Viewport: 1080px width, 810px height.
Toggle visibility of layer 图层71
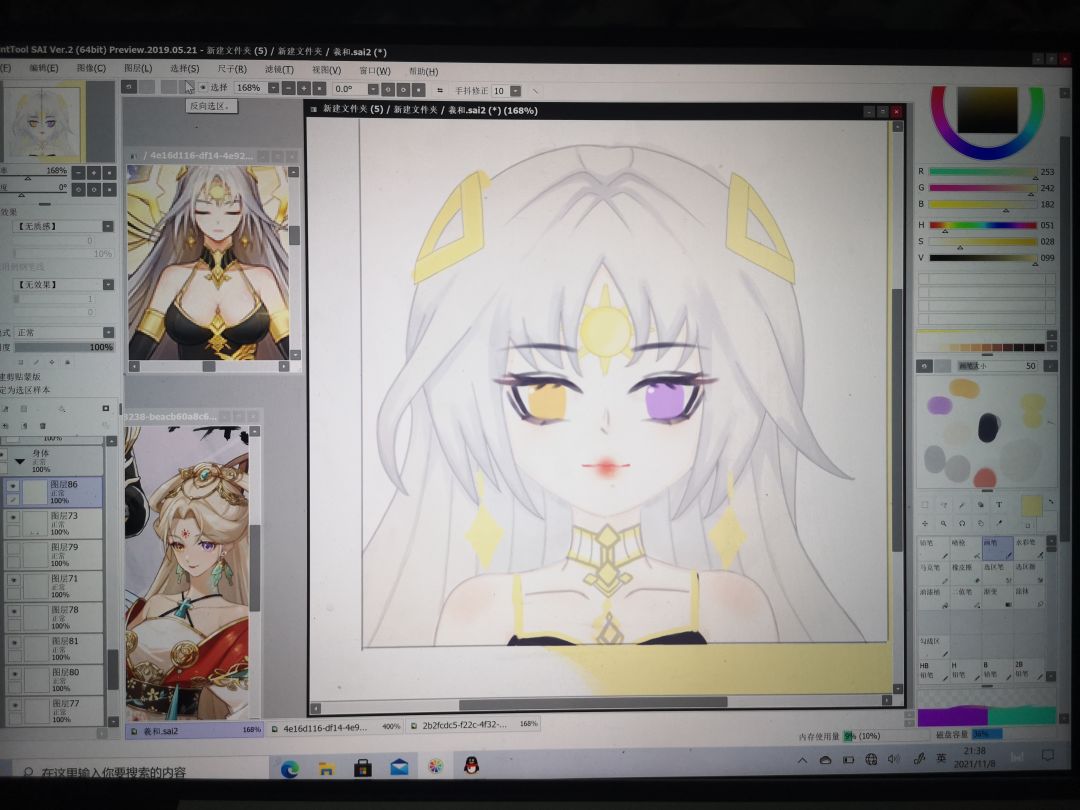(x=13, y=580)
